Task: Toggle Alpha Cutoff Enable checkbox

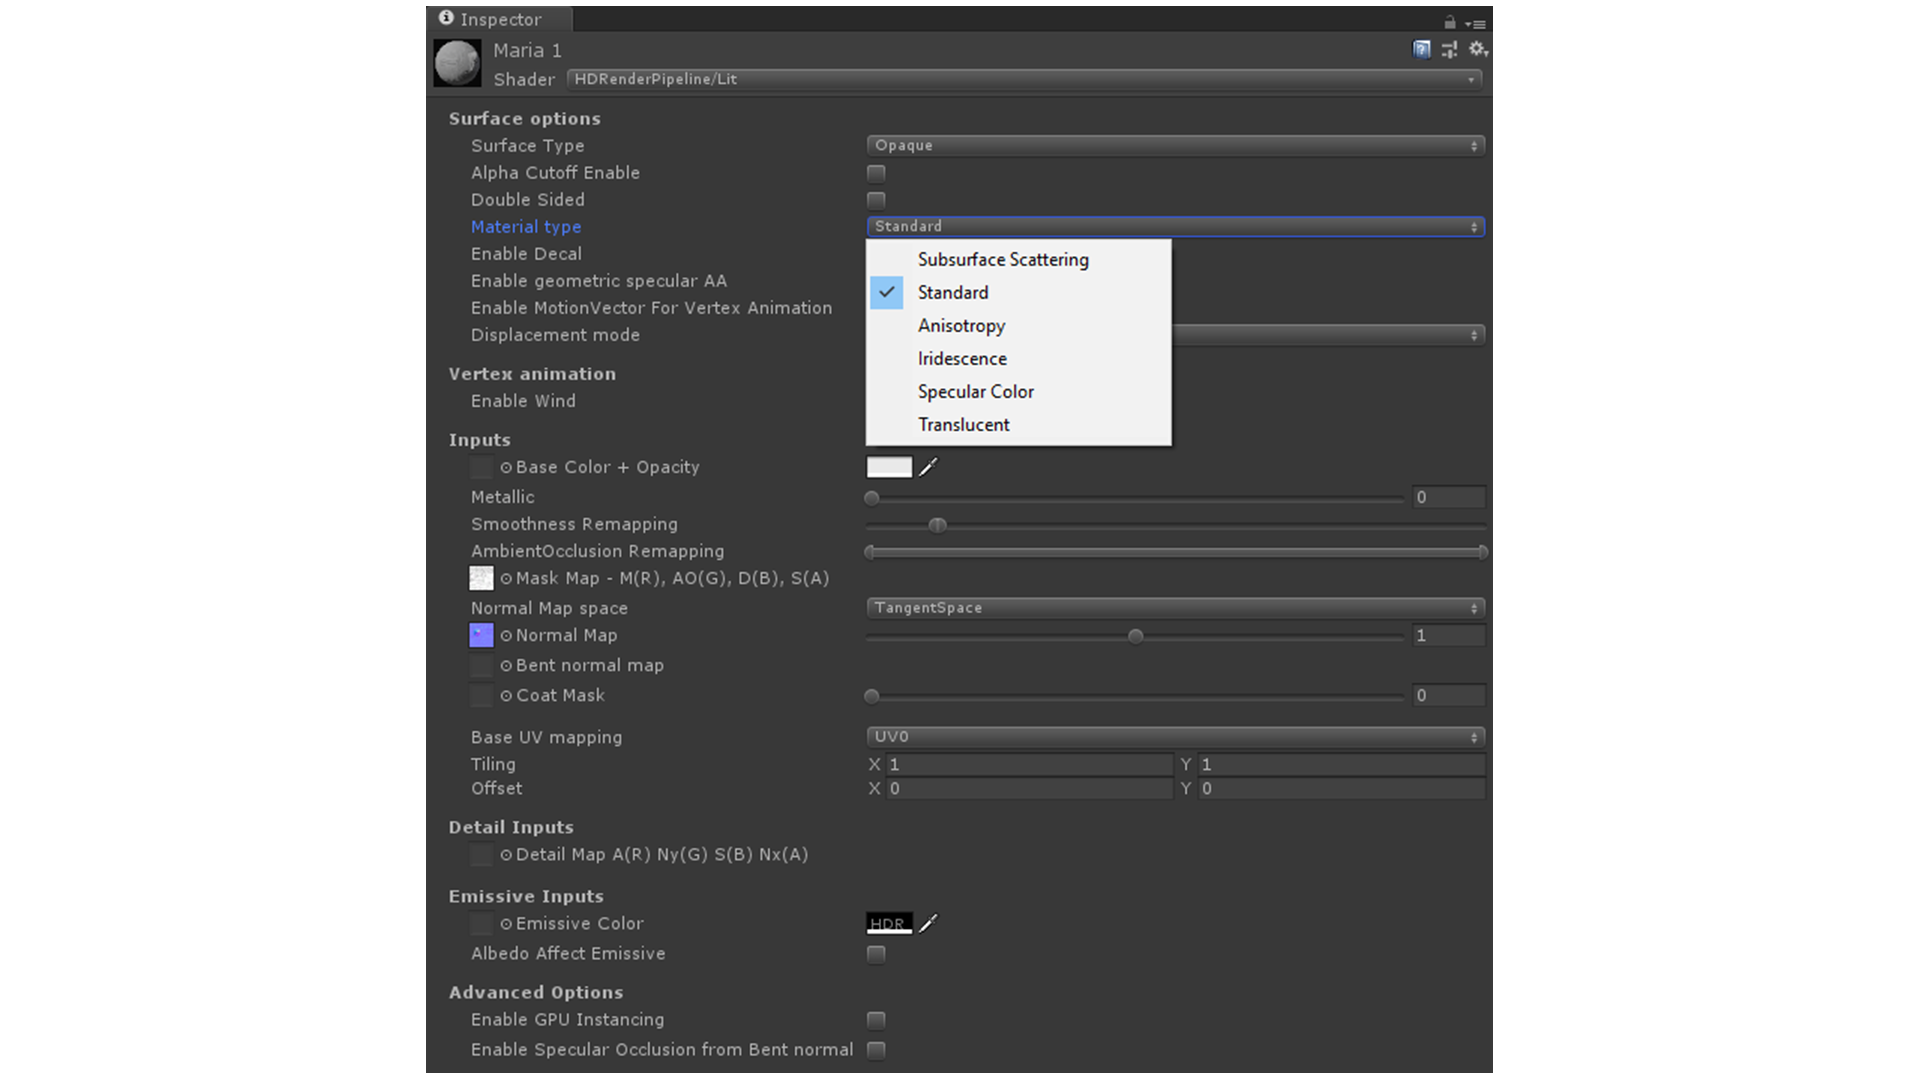Action: (x=876, y=173)
